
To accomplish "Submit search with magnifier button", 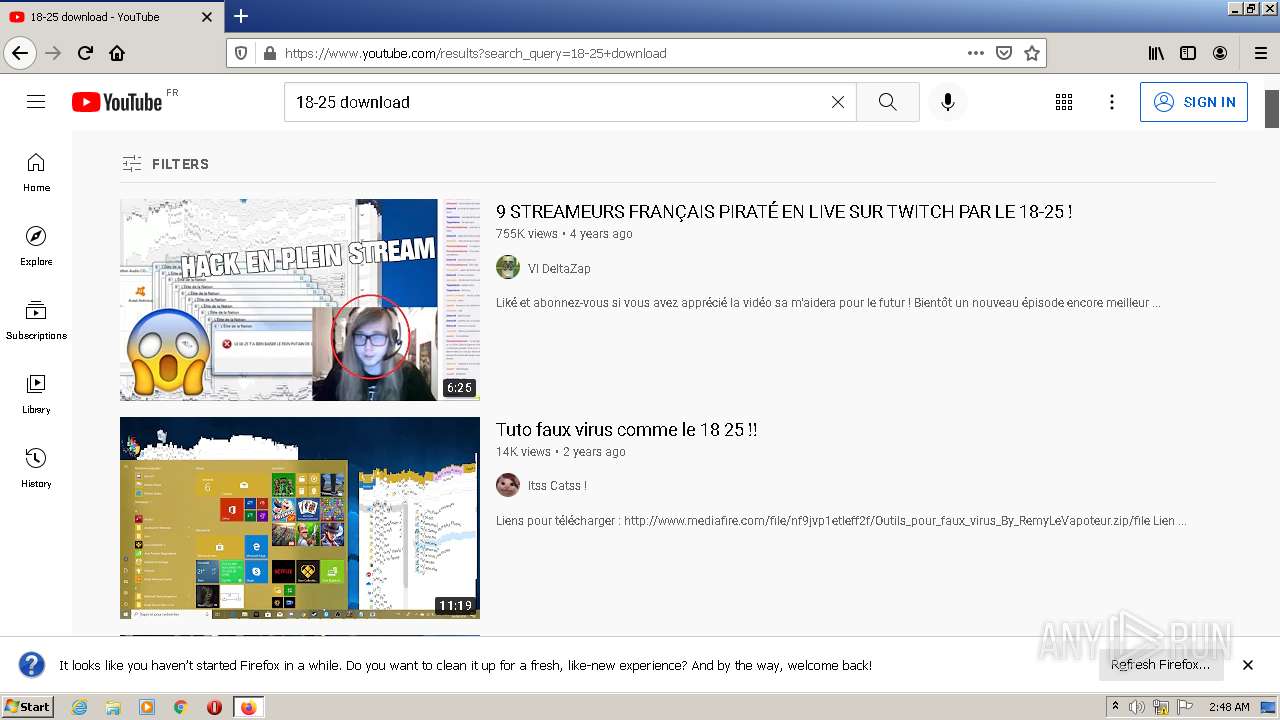I will click(x=888, y=102).
